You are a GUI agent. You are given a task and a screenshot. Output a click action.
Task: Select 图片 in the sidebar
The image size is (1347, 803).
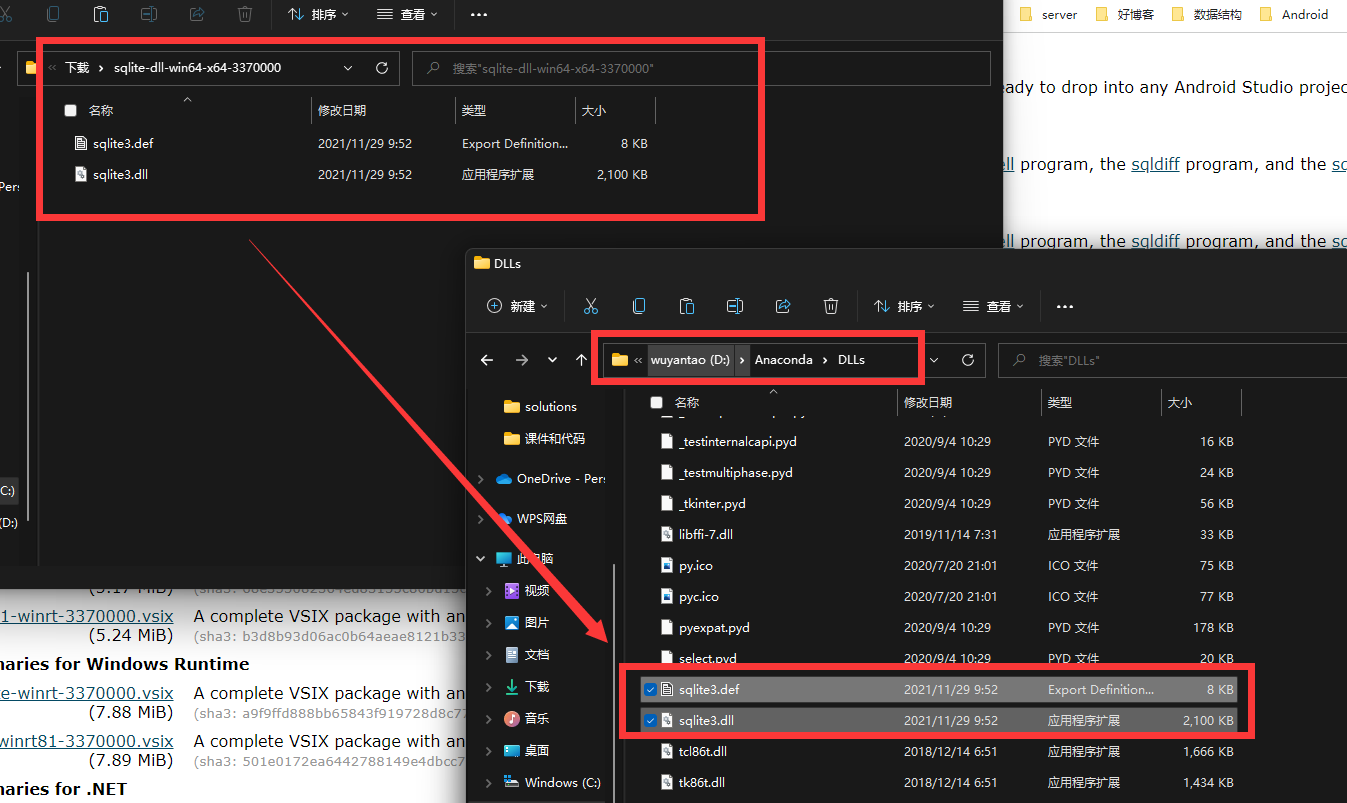pos(527,622)
